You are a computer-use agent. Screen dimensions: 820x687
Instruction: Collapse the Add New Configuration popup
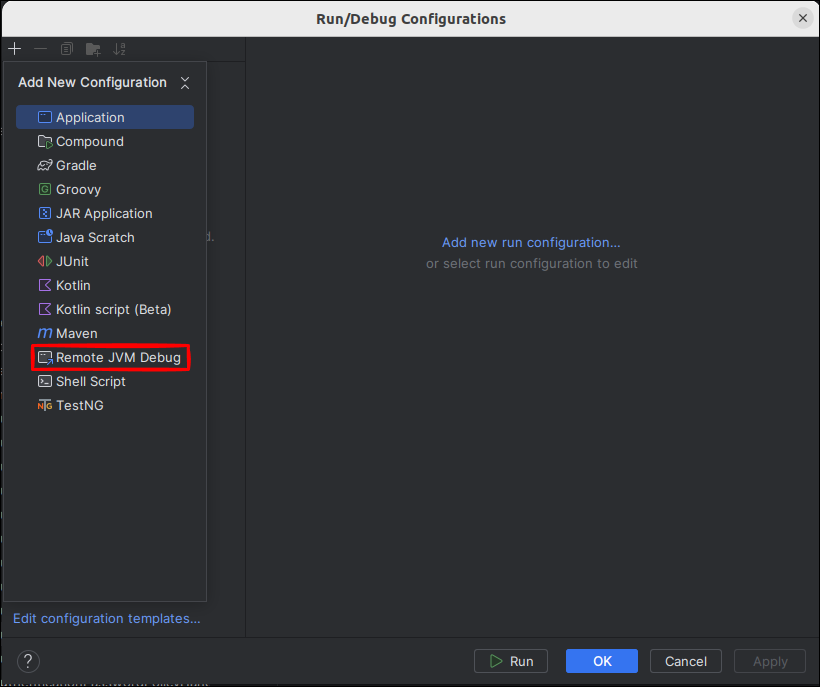185,83
